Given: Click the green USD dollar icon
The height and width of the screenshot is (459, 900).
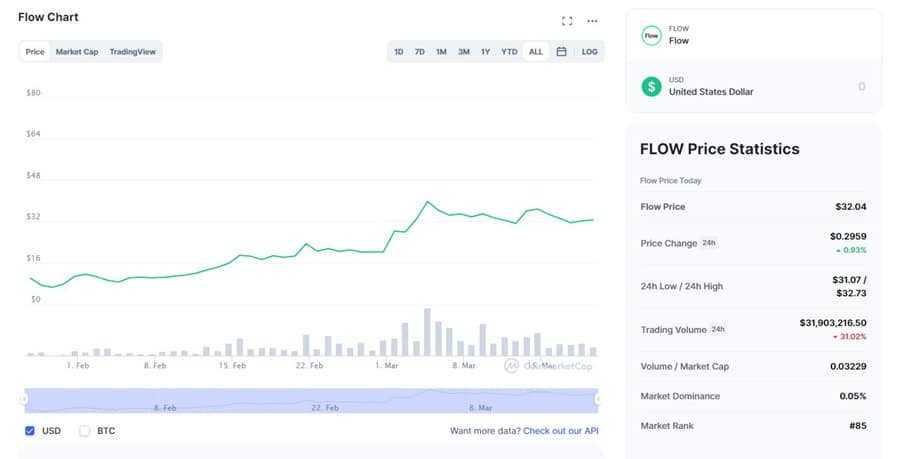Looking at the screenshot, I should pyautogui.click(x=651, y=86).
